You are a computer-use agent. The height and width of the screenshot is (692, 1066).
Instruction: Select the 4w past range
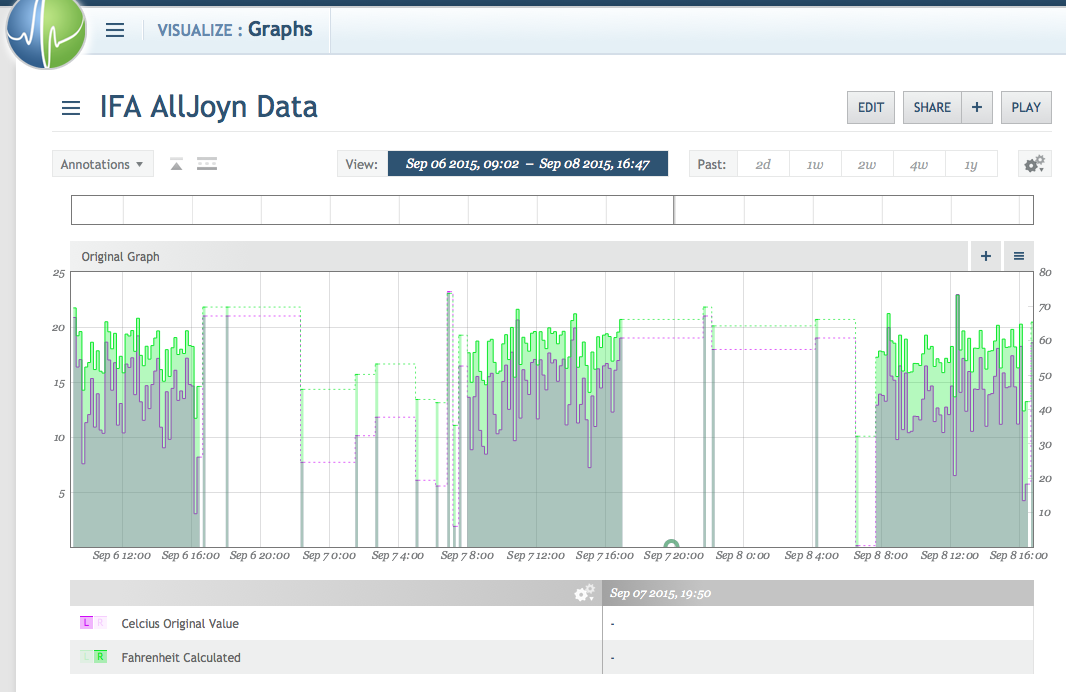click(918, 165)
